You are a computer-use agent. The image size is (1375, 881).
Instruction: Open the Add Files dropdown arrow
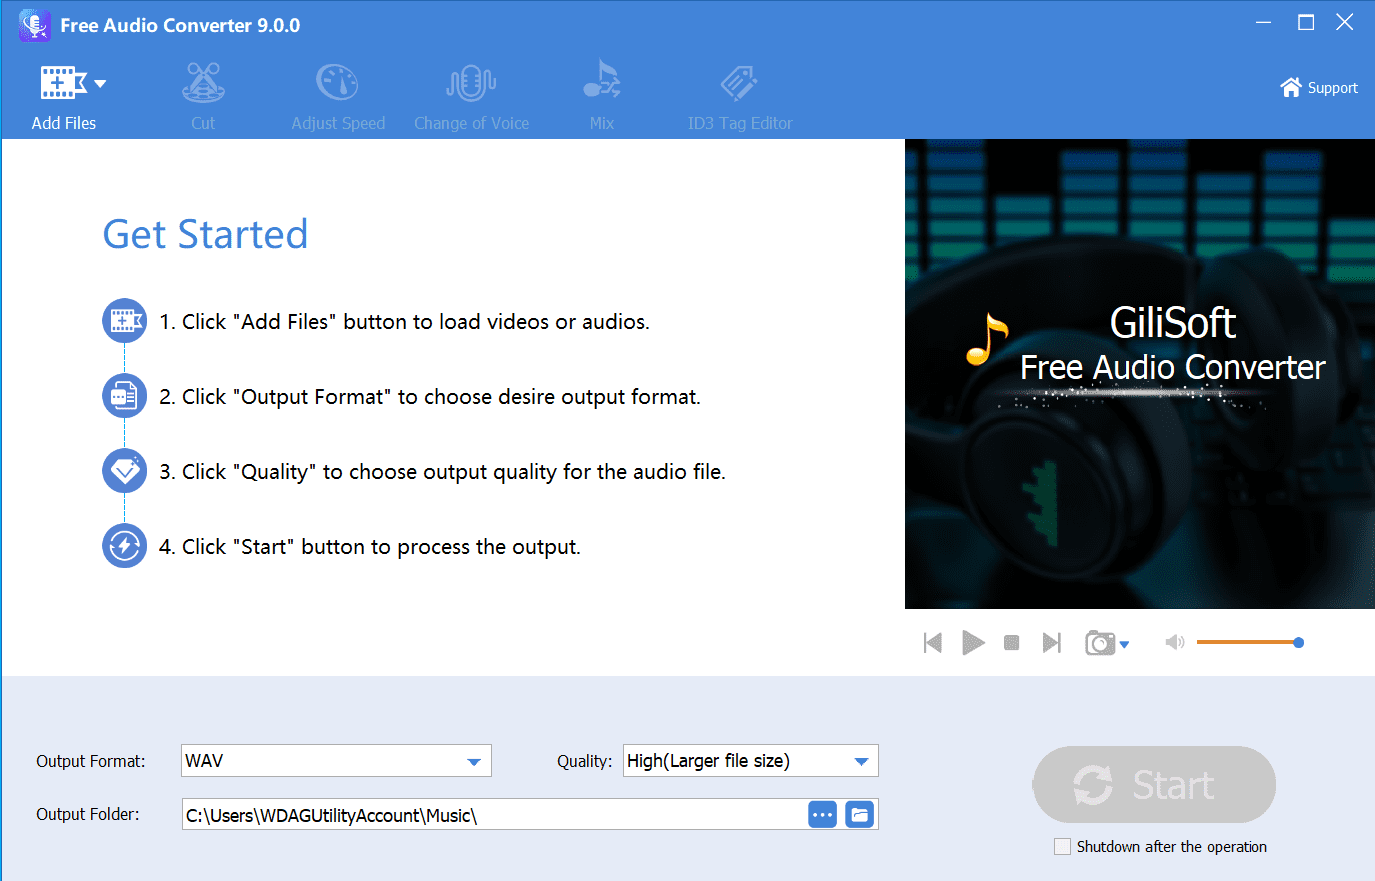(x=100, y=84)
